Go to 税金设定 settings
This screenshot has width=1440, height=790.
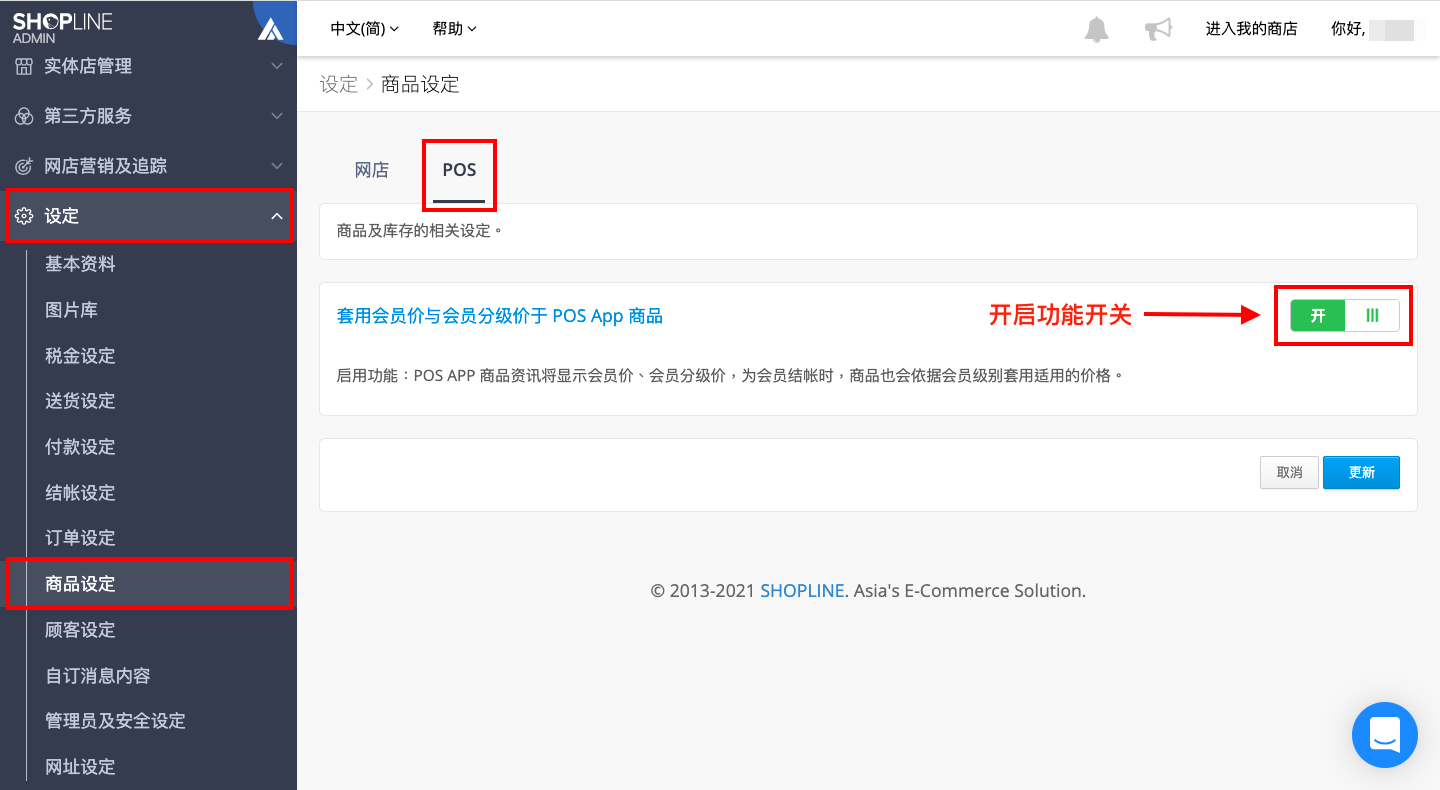[80, 356]
